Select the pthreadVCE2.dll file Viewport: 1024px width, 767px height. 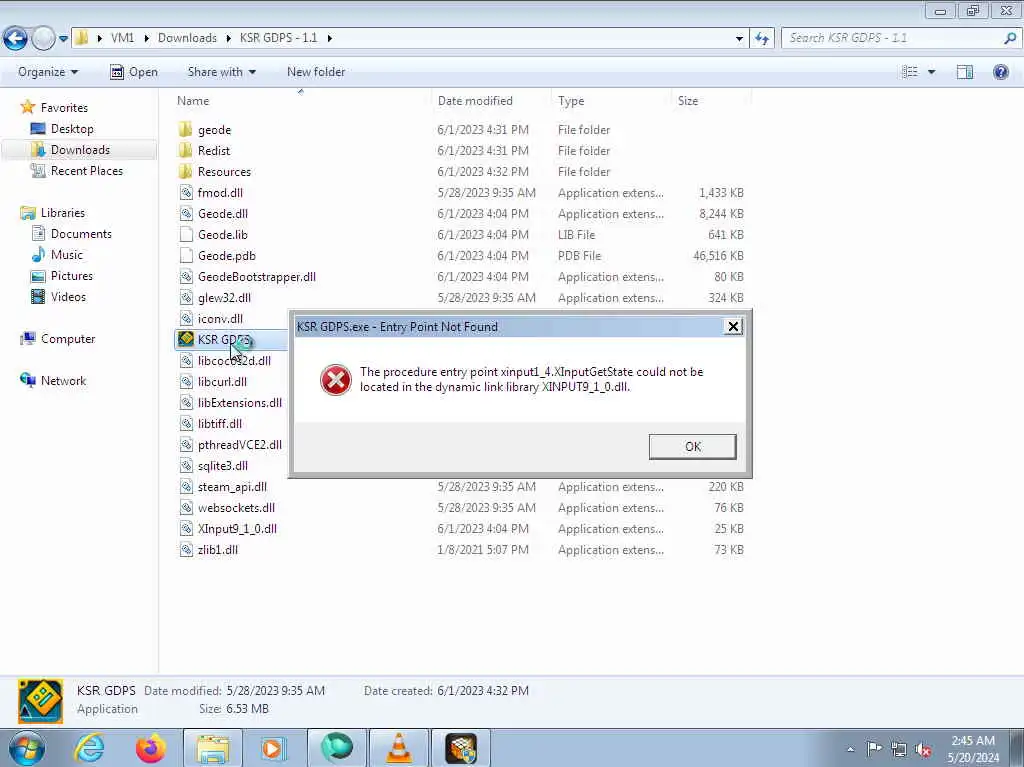pos(240,444)
